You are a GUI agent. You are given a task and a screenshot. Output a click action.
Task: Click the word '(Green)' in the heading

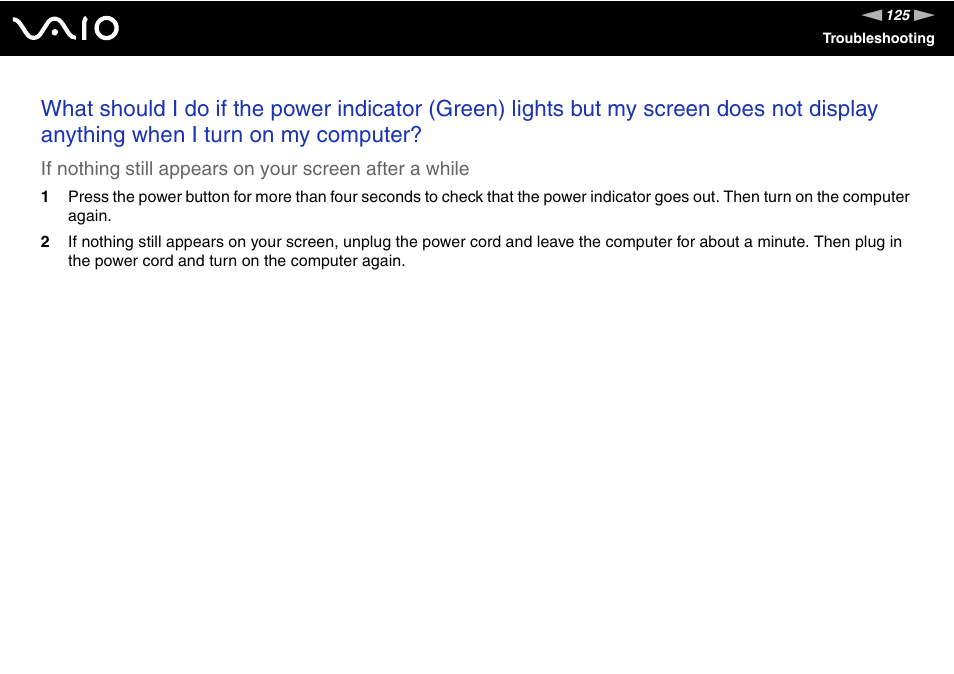[467, 109]
